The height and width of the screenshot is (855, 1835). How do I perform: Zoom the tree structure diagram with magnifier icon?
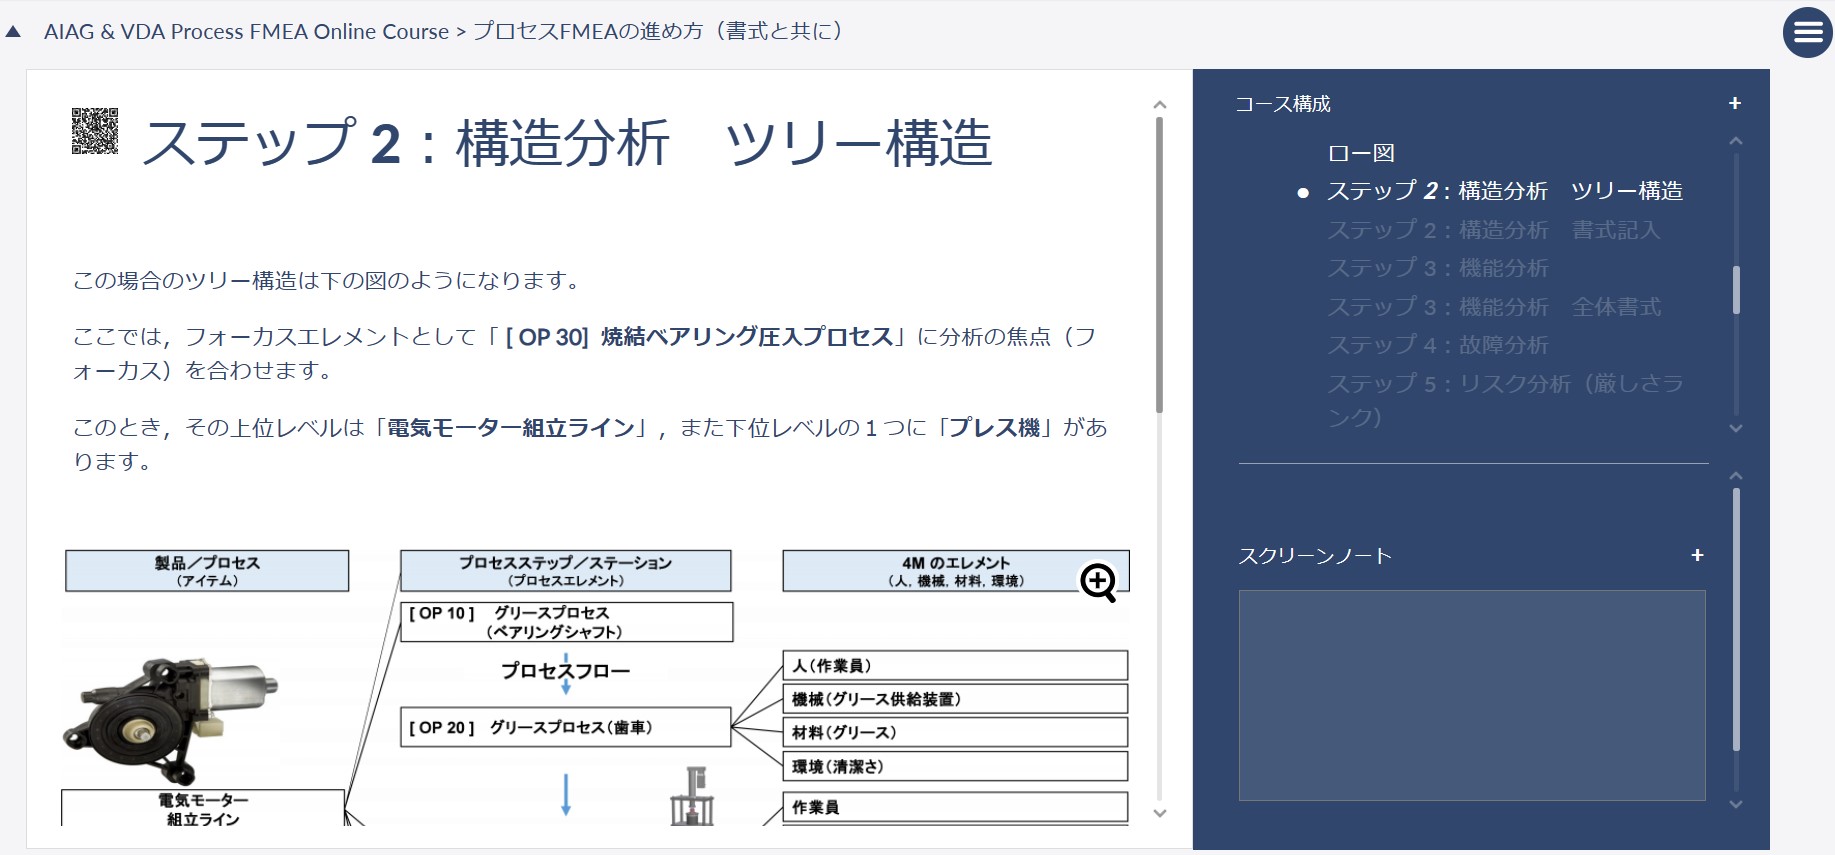[1098, 582]
